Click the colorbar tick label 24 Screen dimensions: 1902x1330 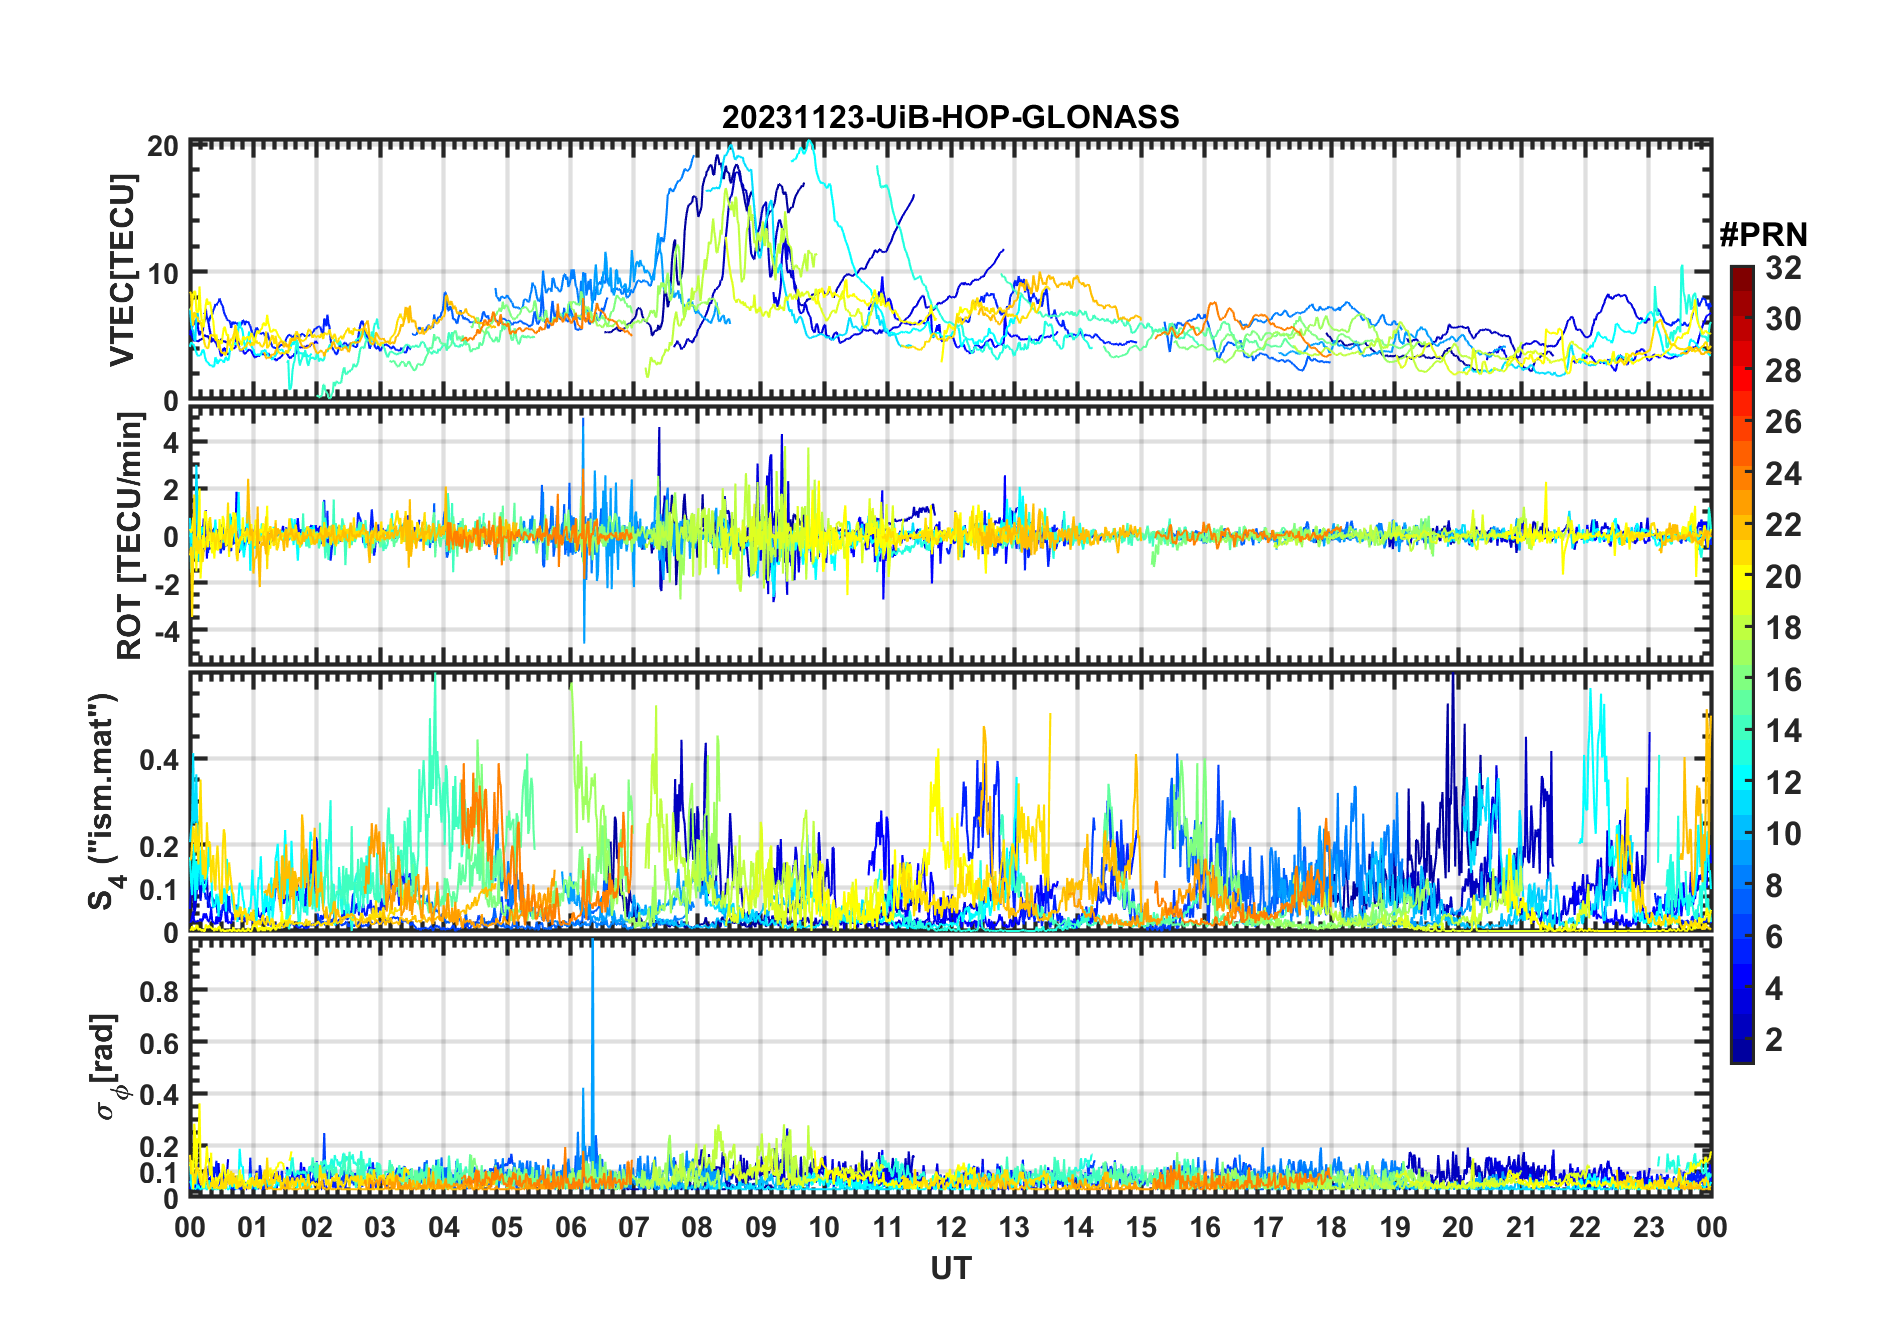tap(1783, 473)
